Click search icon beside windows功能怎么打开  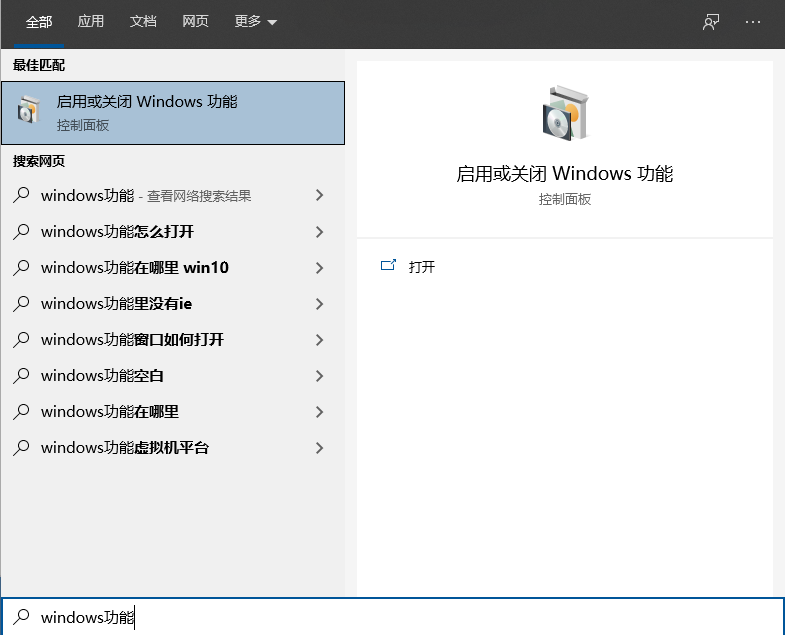21,232
